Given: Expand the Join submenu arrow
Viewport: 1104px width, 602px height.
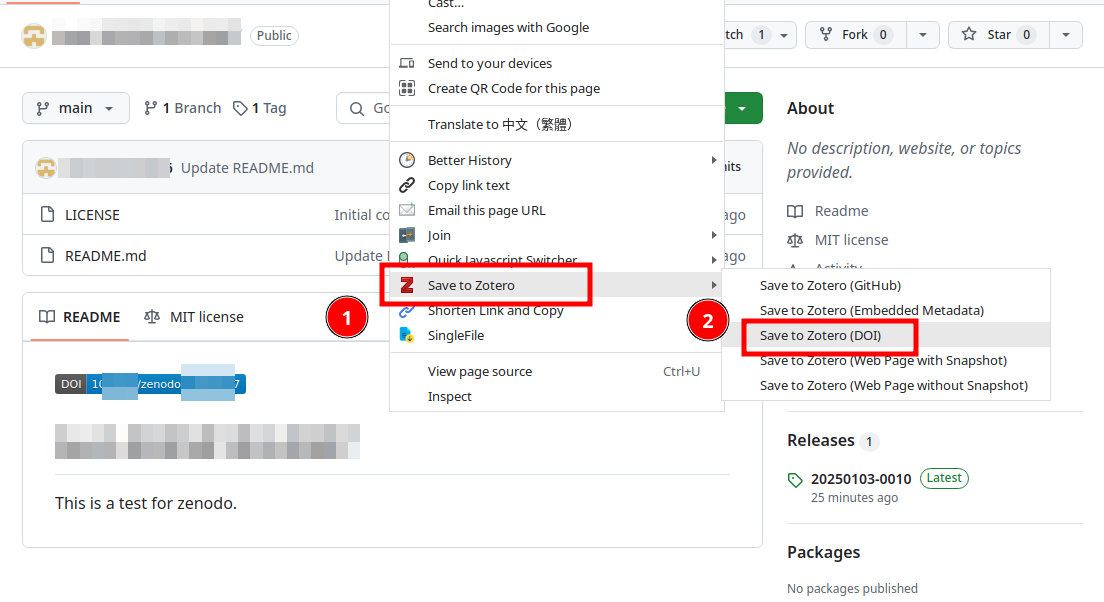Looking at the screenshot, I should [x=713, y=235].
